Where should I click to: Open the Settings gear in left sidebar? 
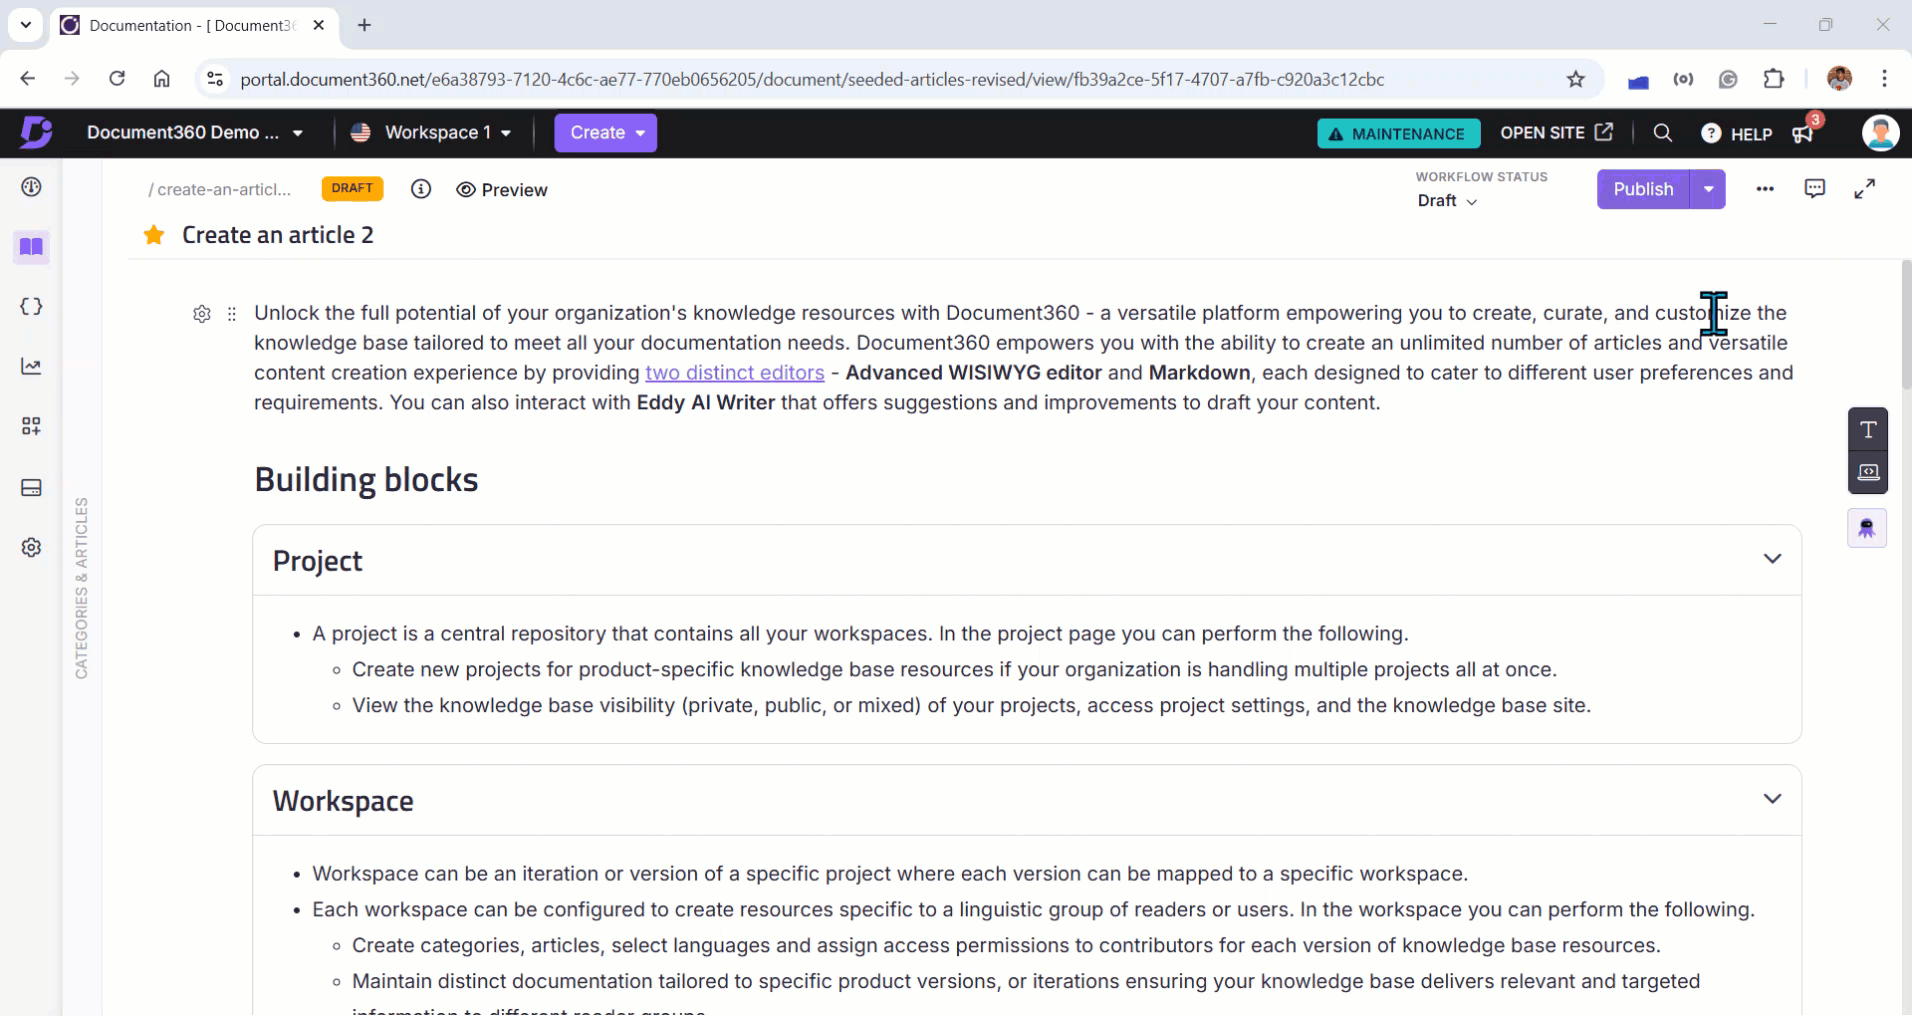(31, 547)
